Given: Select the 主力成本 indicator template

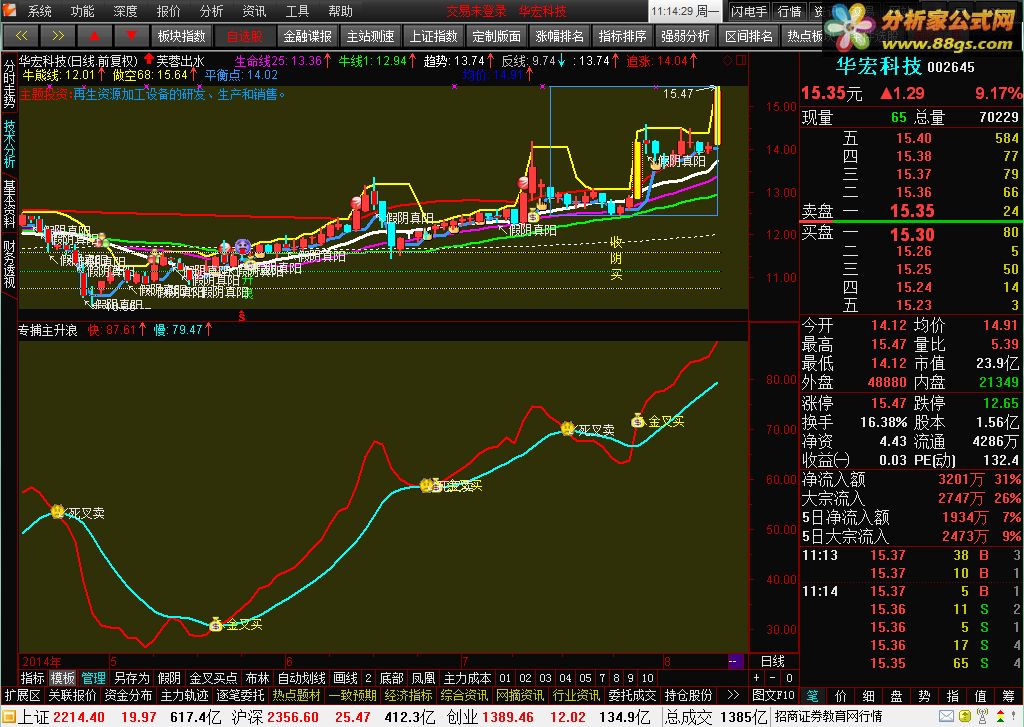Looking at the screenshot, I should coord(467,678).
